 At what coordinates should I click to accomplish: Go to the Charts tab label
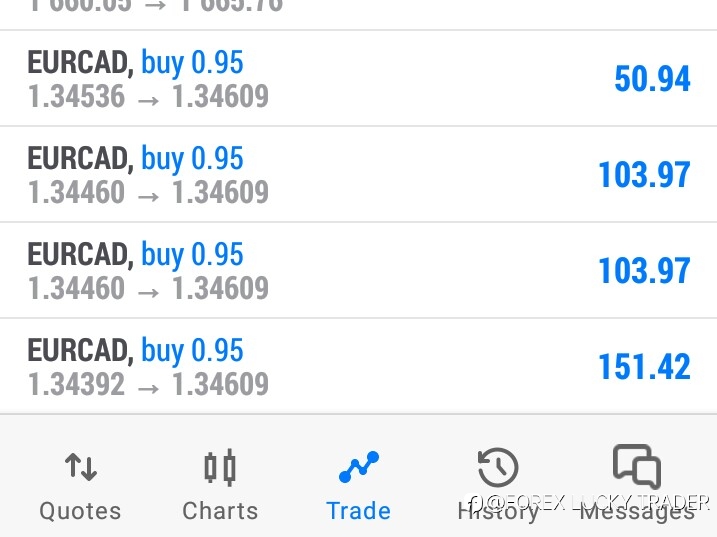[220, 511]
